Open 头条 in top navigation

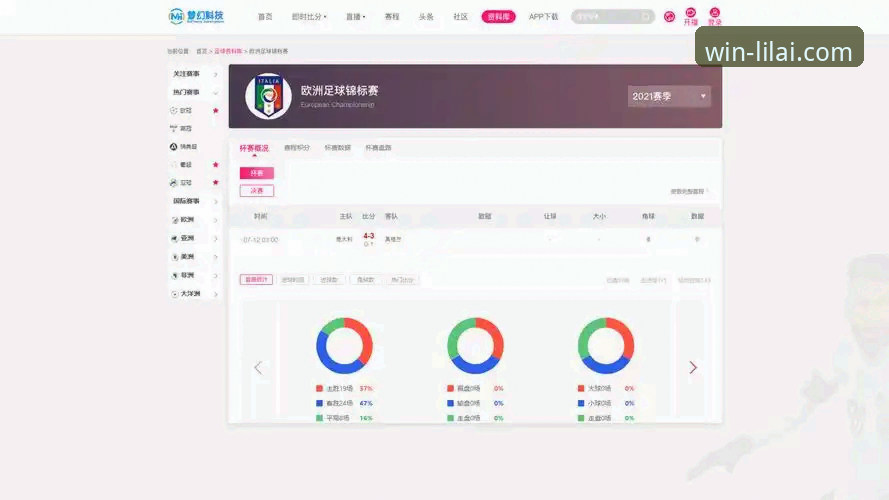pyautogui.click(x=426, y=17)
